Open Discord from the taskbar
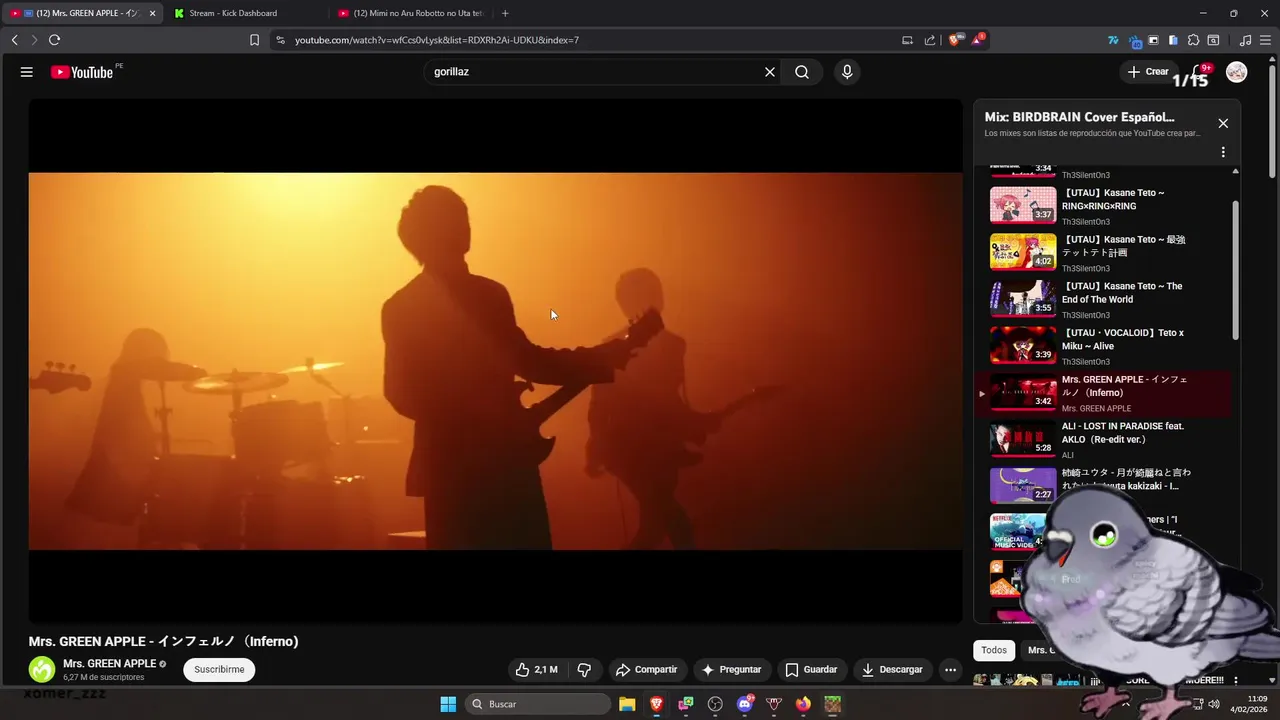The height and width of the screenshot is (720, 1280). 744,704
